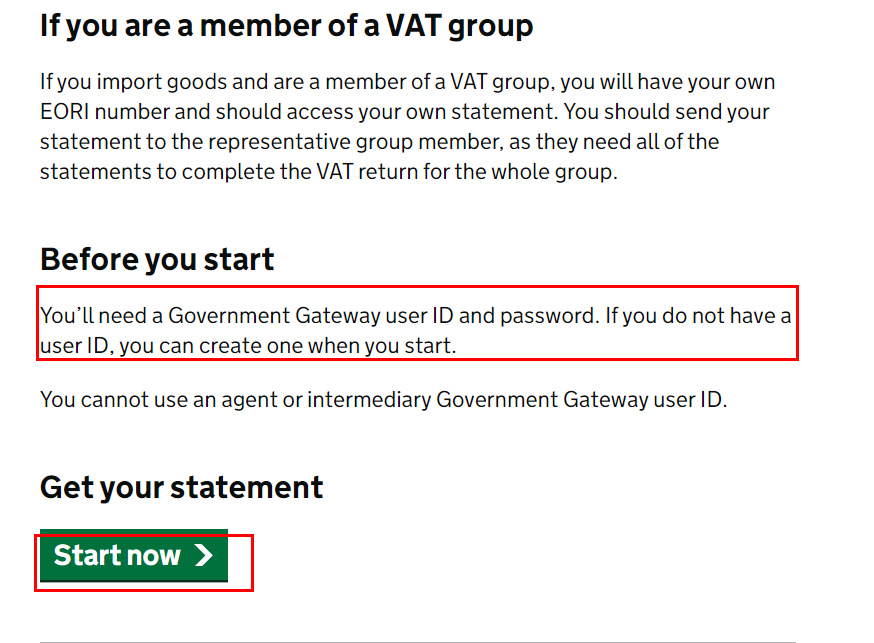Click the 'Get your statement' heading
Image resolution: width=874 pixels, height=643 pixels.
point(181,488)
